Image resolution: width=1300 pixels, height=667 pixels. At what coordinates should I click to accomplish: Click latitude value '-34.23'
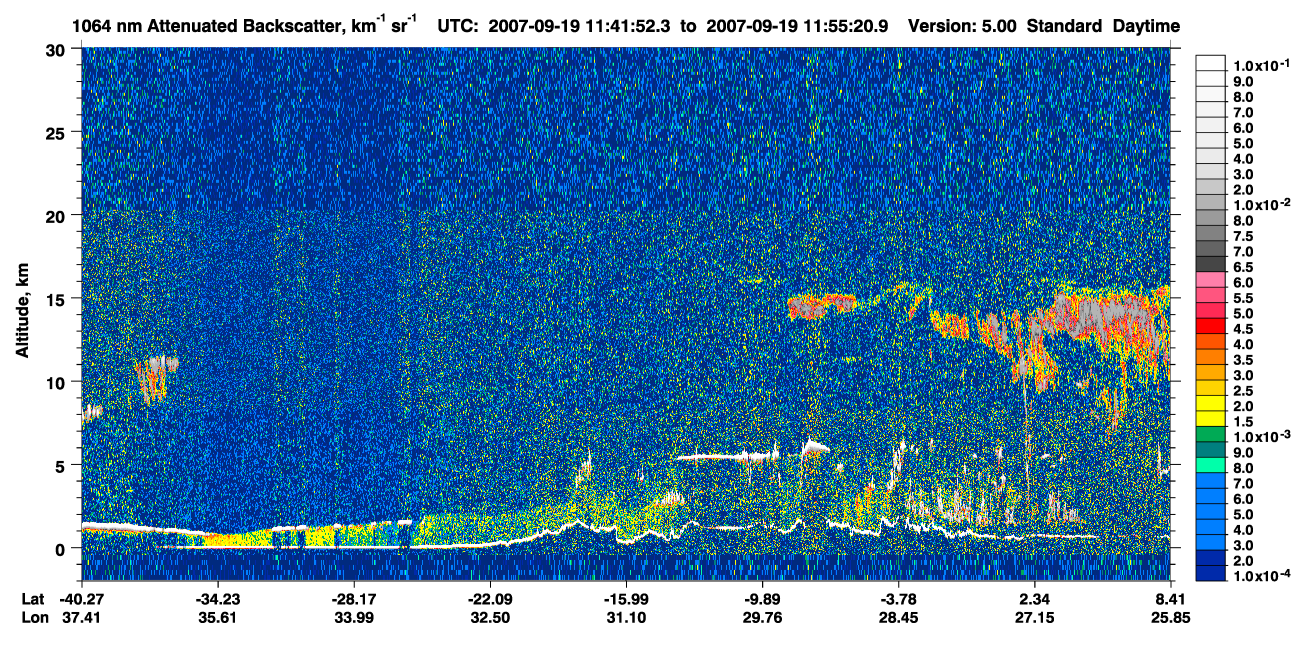tap(217, 598)
